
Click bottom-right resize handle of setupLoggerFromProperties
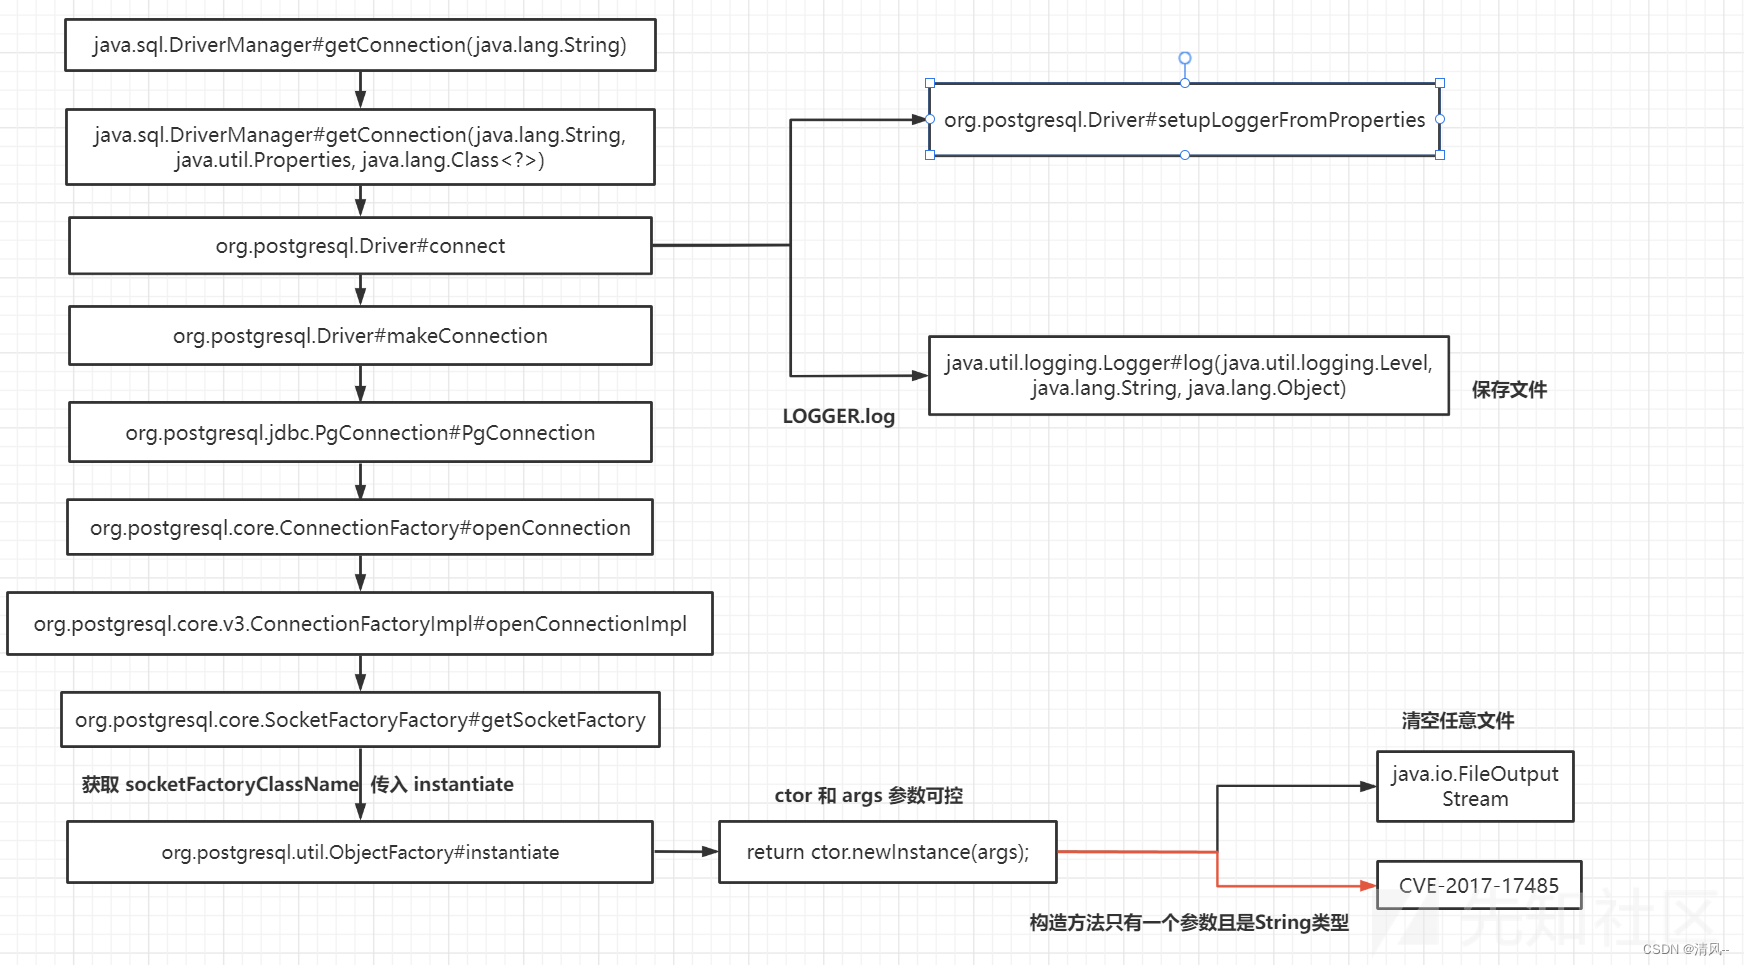[x=1440, y=155]
